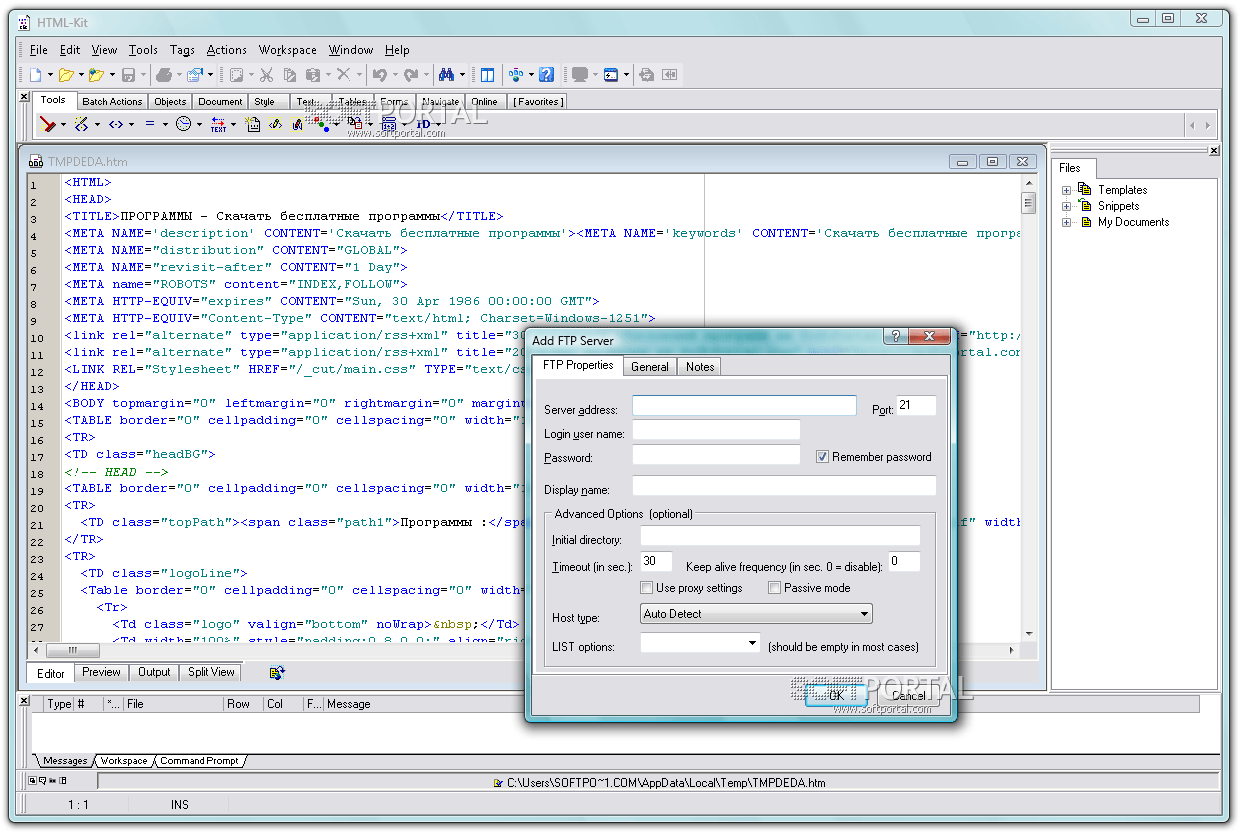This screenshot has width=1238, height=834.
Task: Enable the Use proxy settings checkbox
Action: coord(647,588)
